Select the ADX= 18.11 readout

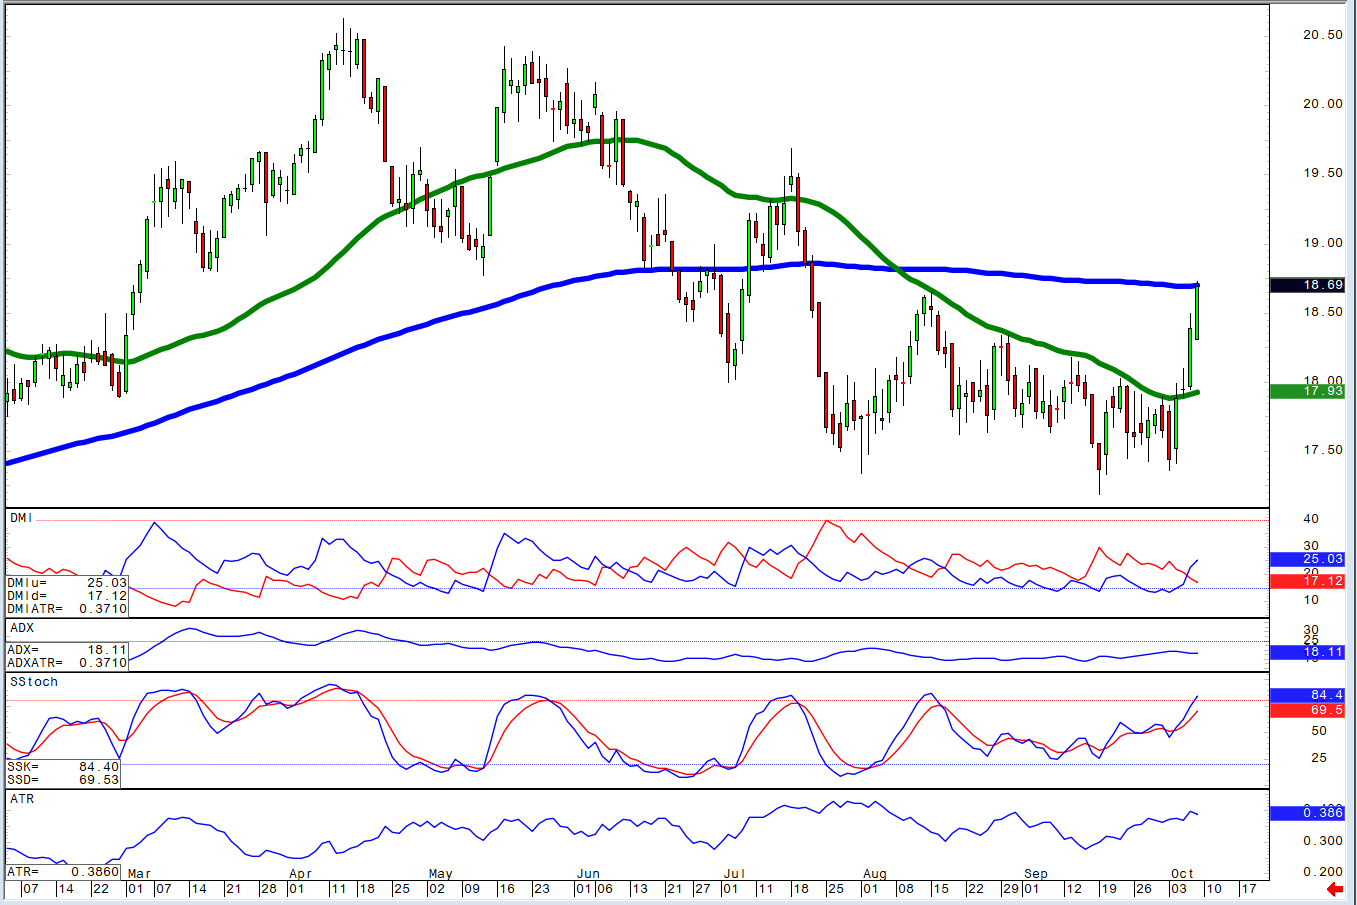(x=67, y=649)
